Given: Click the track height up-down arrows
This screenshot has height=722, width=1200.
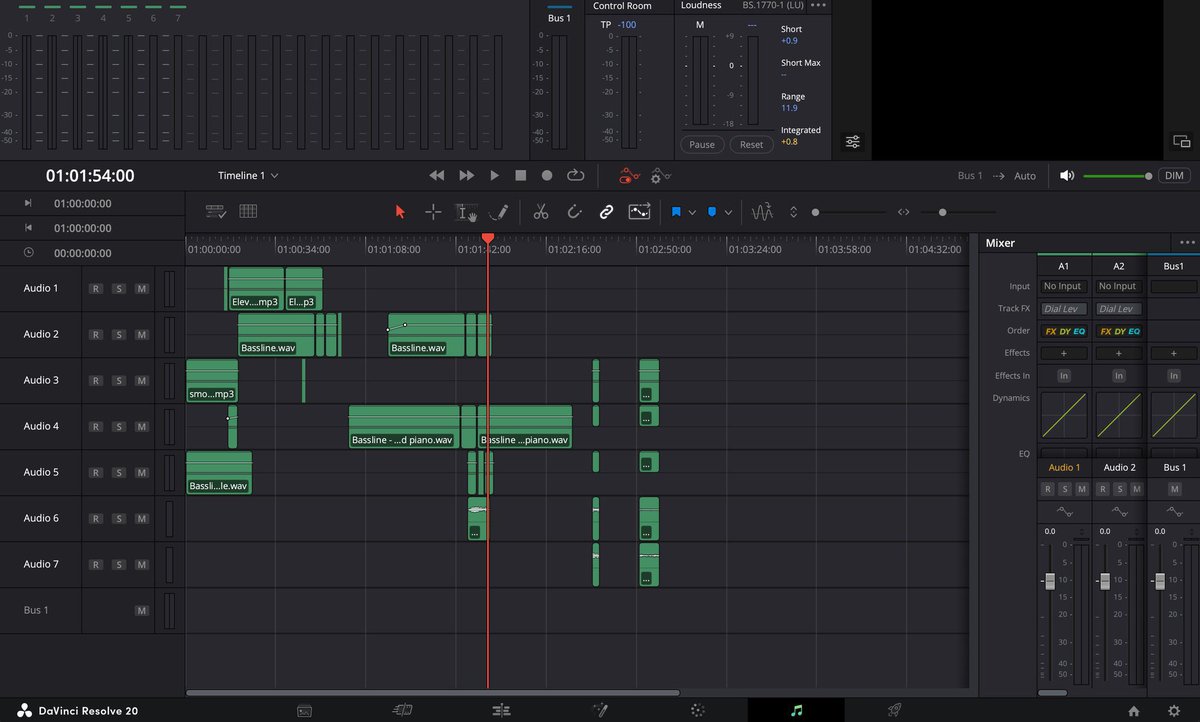Looking at the screenshot, I should pos(794,212).
